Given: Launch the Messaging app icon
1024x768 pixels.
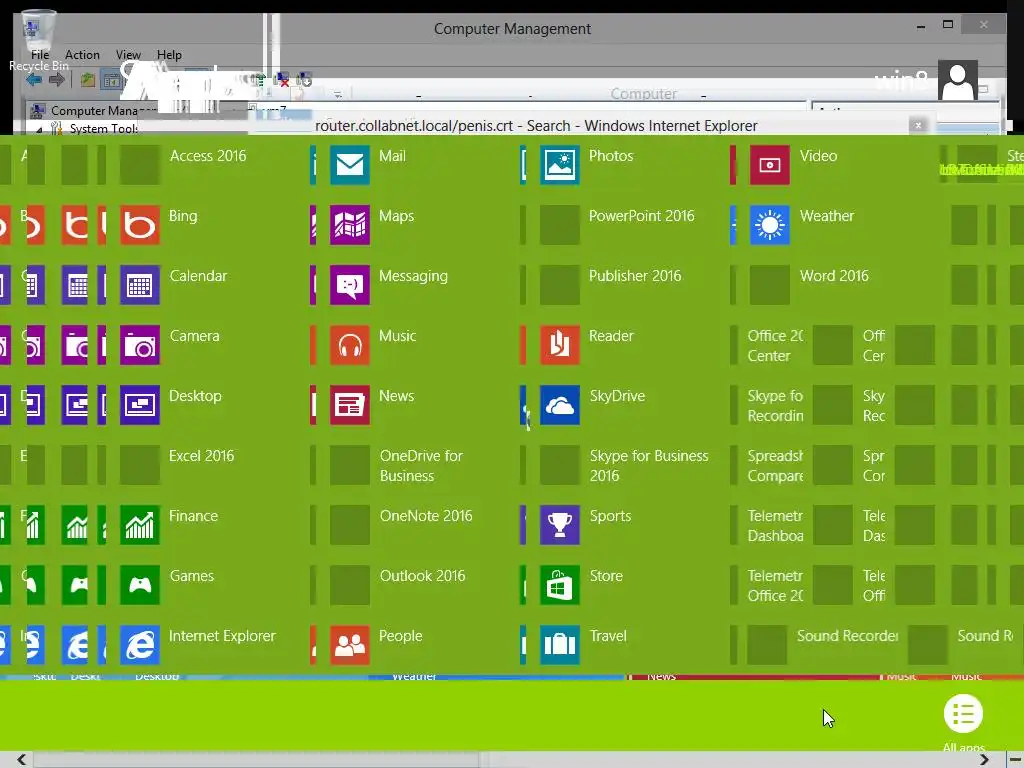Looking at the screenshot, I should click(349, 285).
